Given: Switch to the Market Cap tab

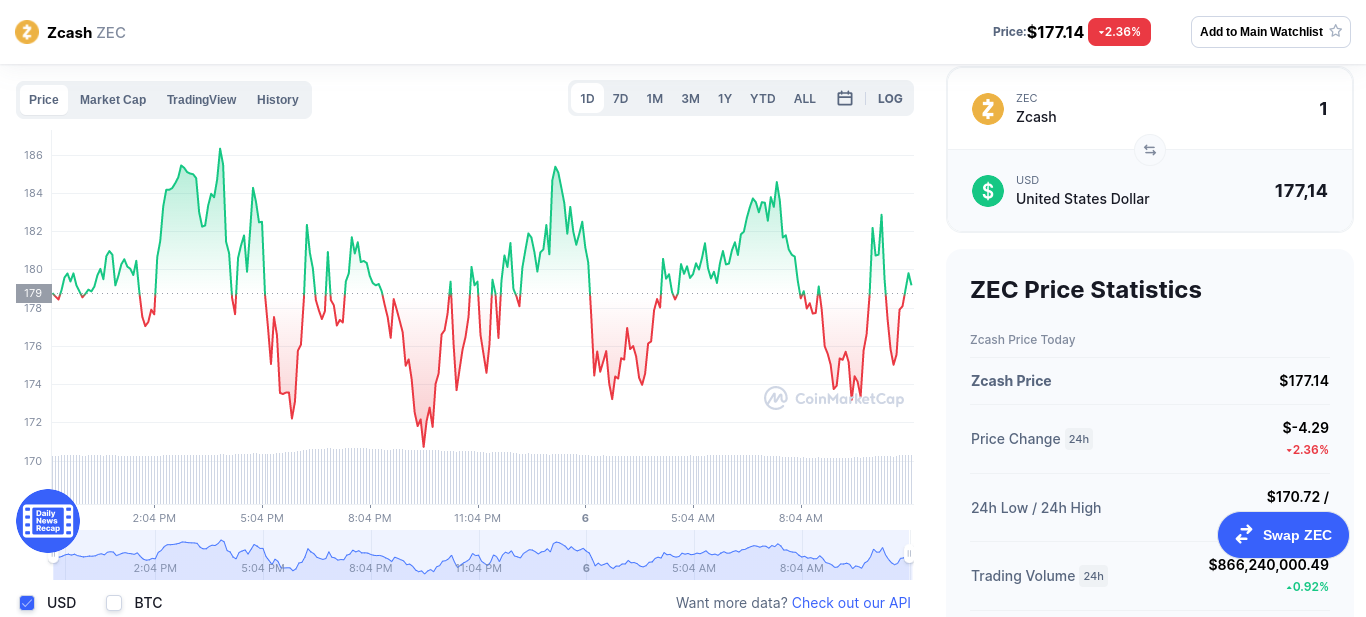Looking at the screenshot, I should [x=113, y=100].
